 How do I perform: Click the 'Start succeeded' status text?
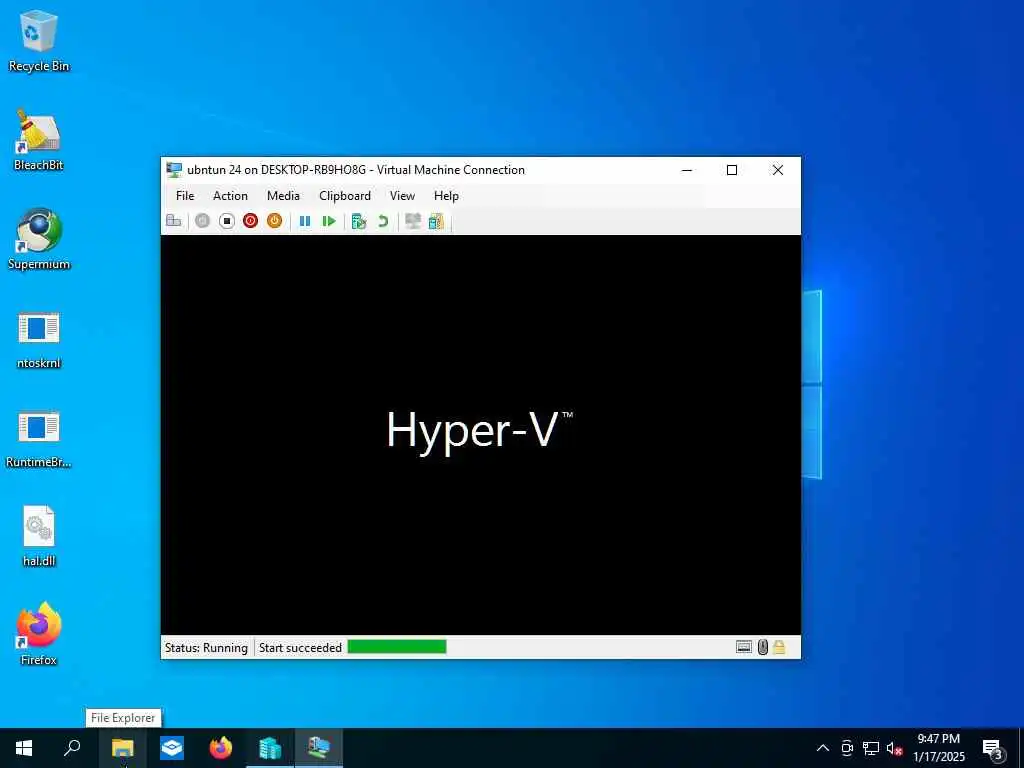pyautogui.click(x=300, y=648)
